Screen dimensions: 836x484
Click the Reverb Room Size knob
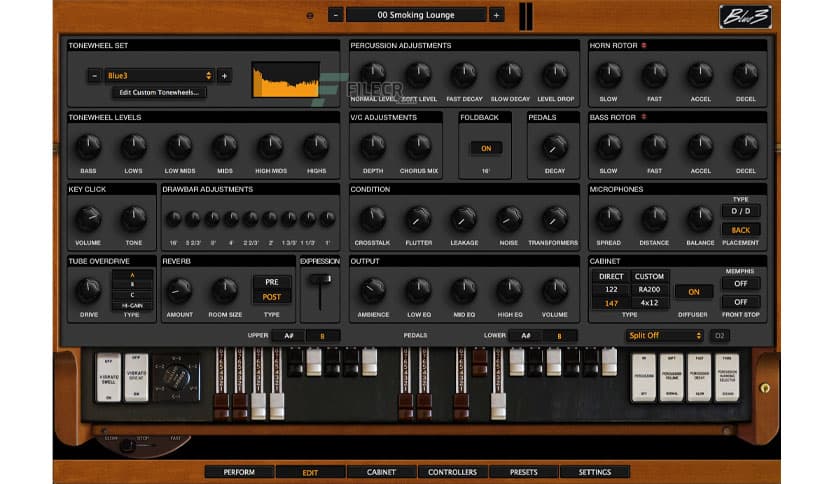click(224, 291)
